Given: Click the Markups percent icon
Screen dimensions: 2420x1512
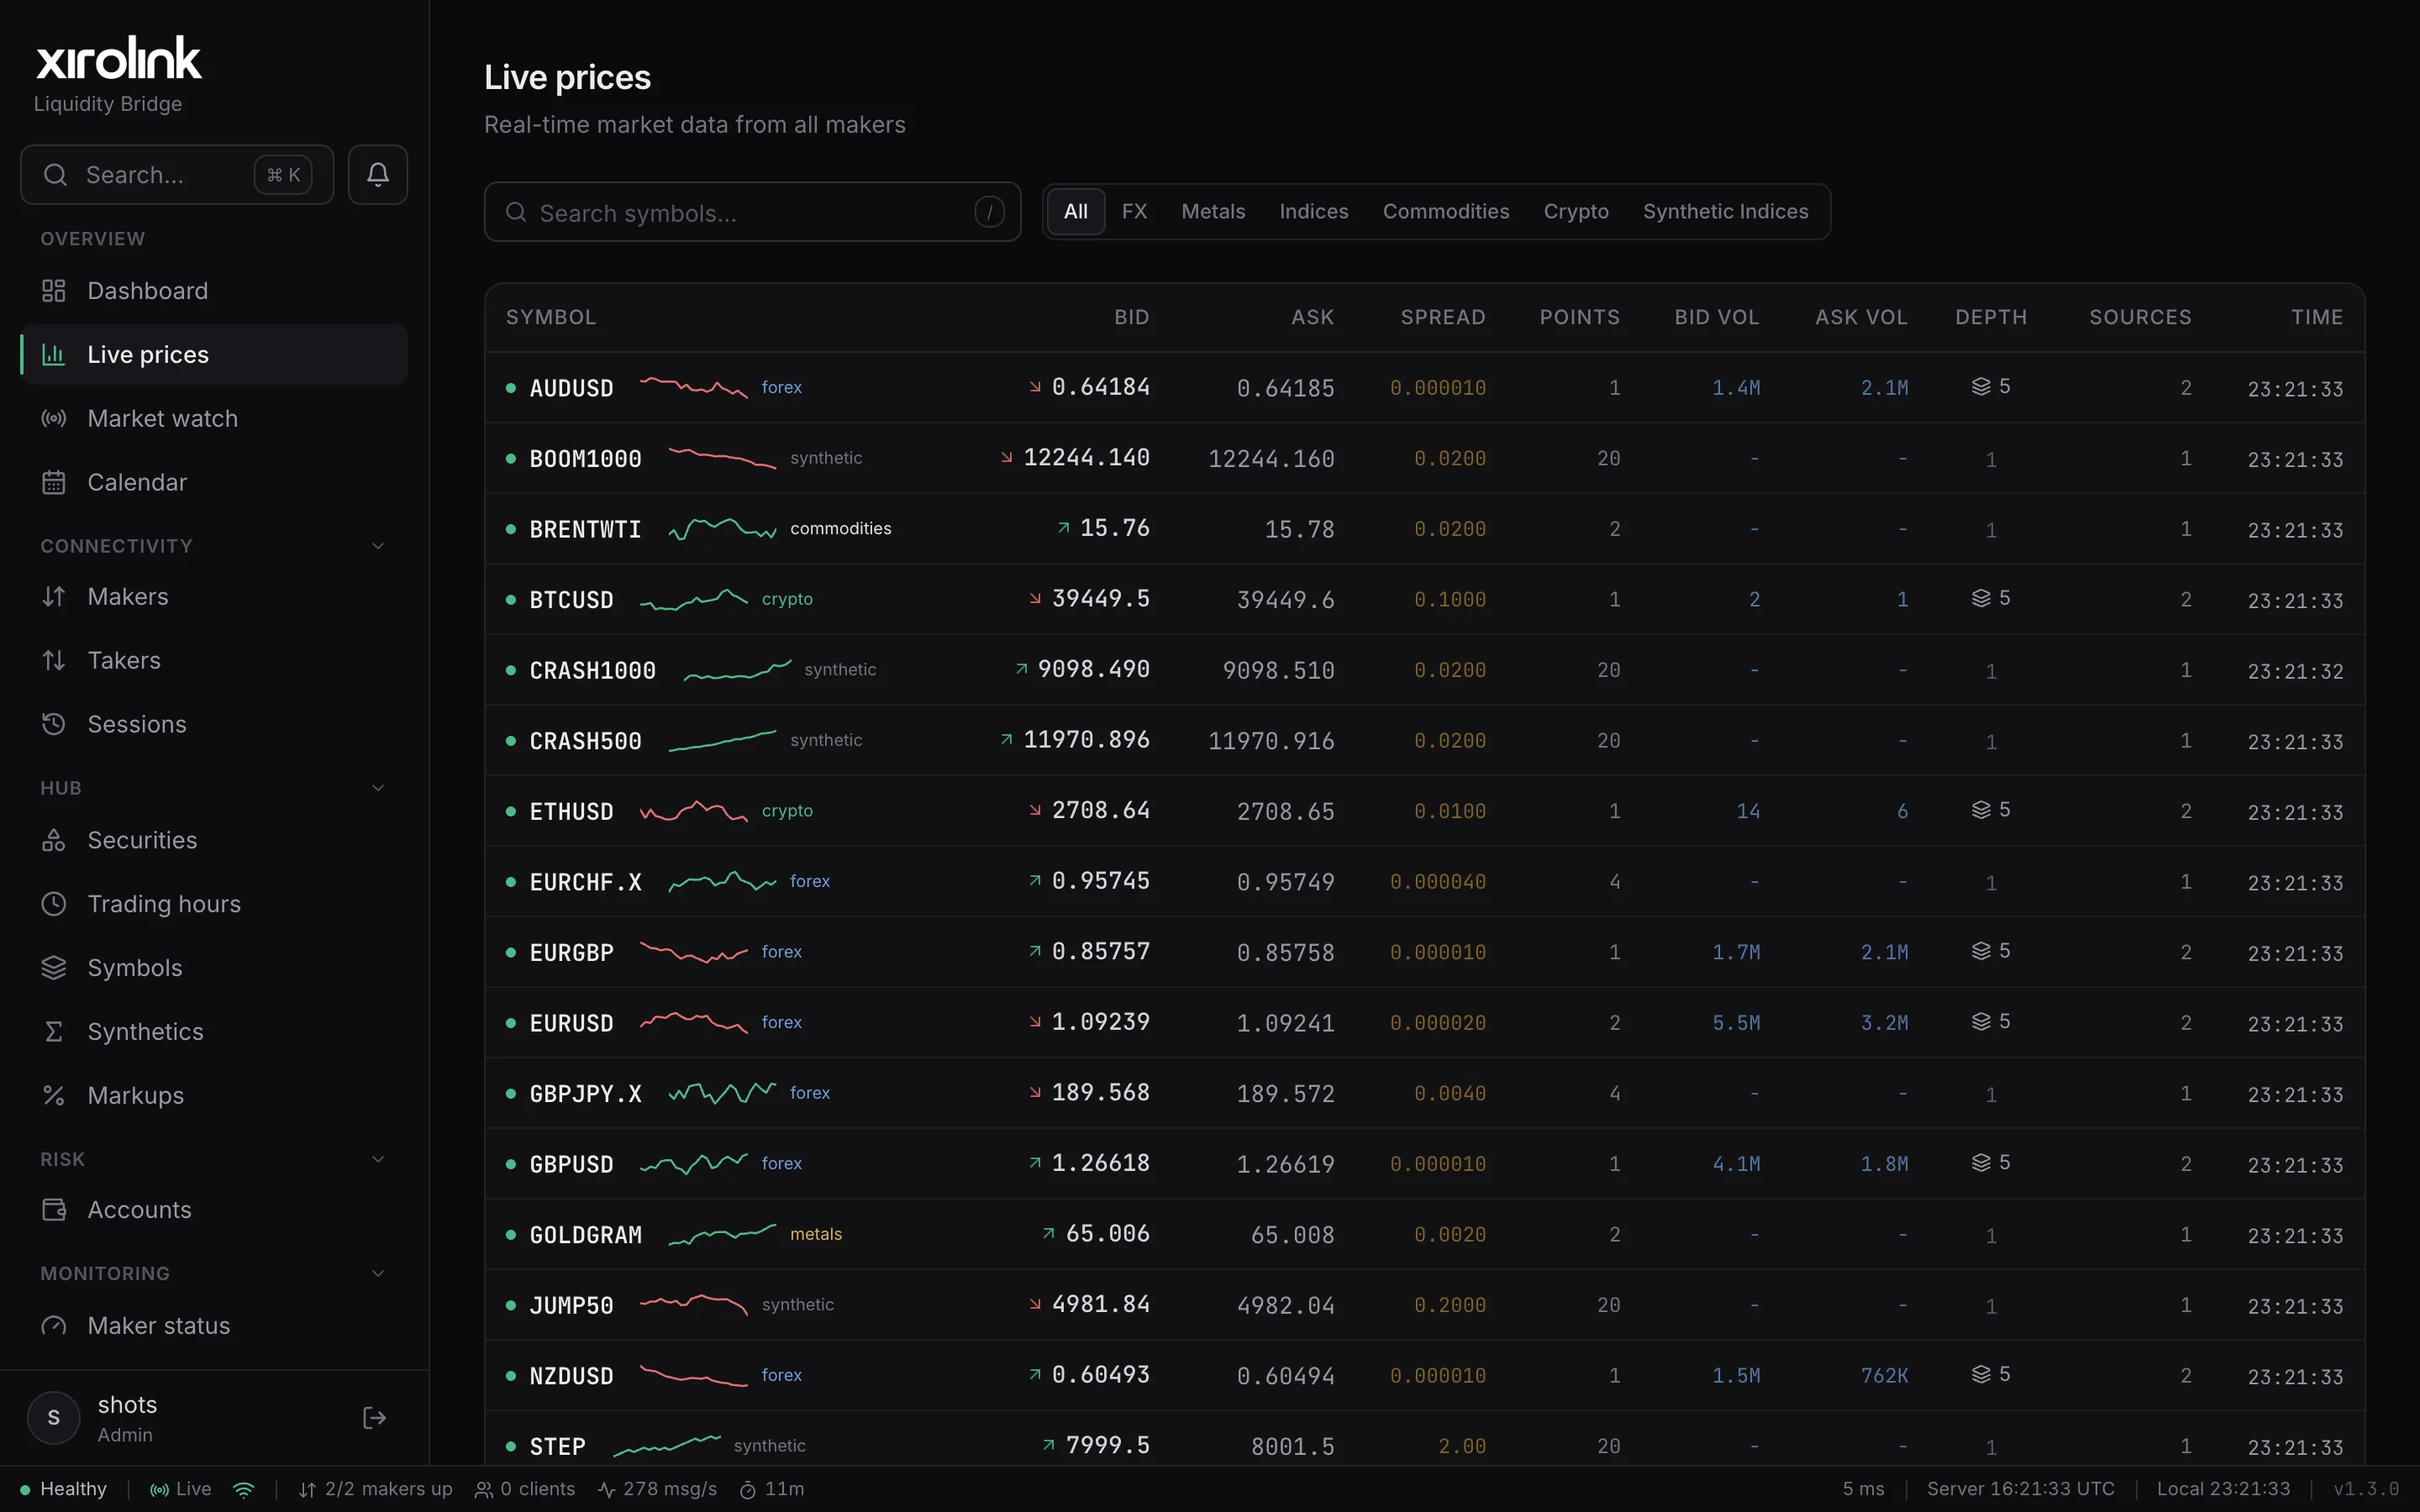Looking at the screenshot, I should [x=54, y=1095].
